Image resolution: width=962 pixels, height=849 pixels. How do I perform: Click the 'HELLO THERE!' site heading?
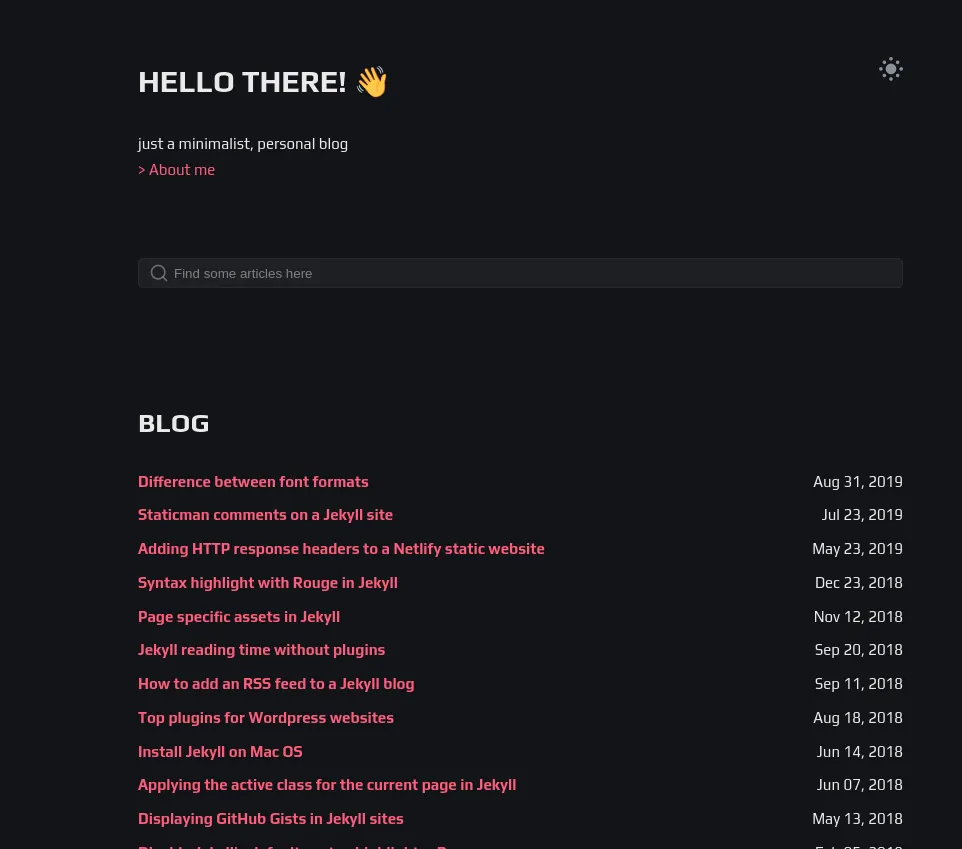click(x=242, y=82)
